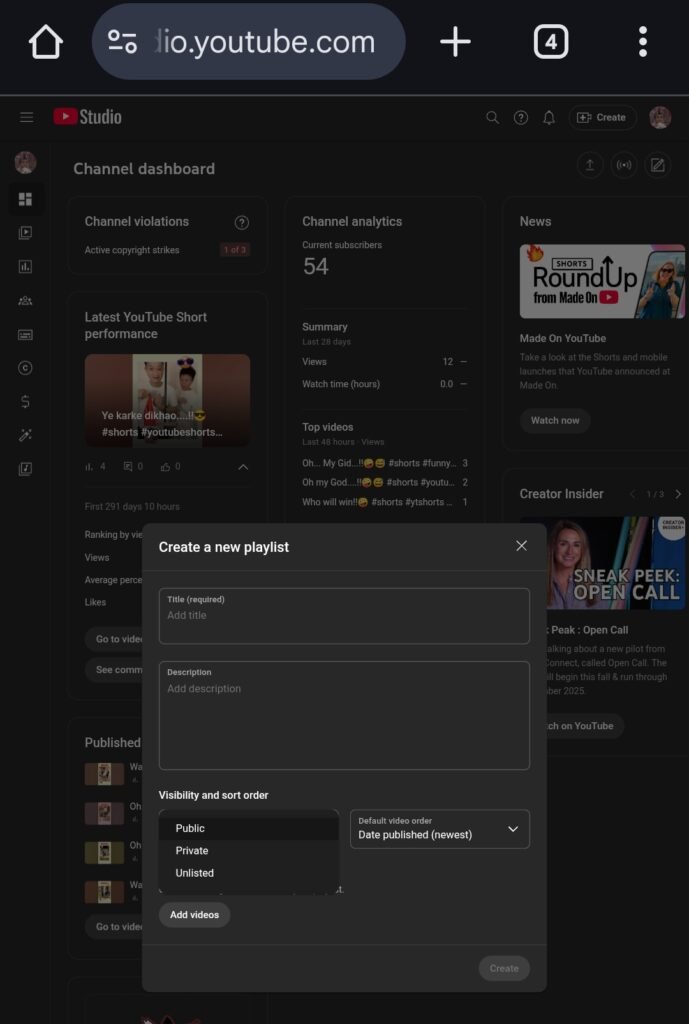This screenshot has height=1024, width=689.
Task: Open the channel avatar in the sidebar
Action: 25,163
